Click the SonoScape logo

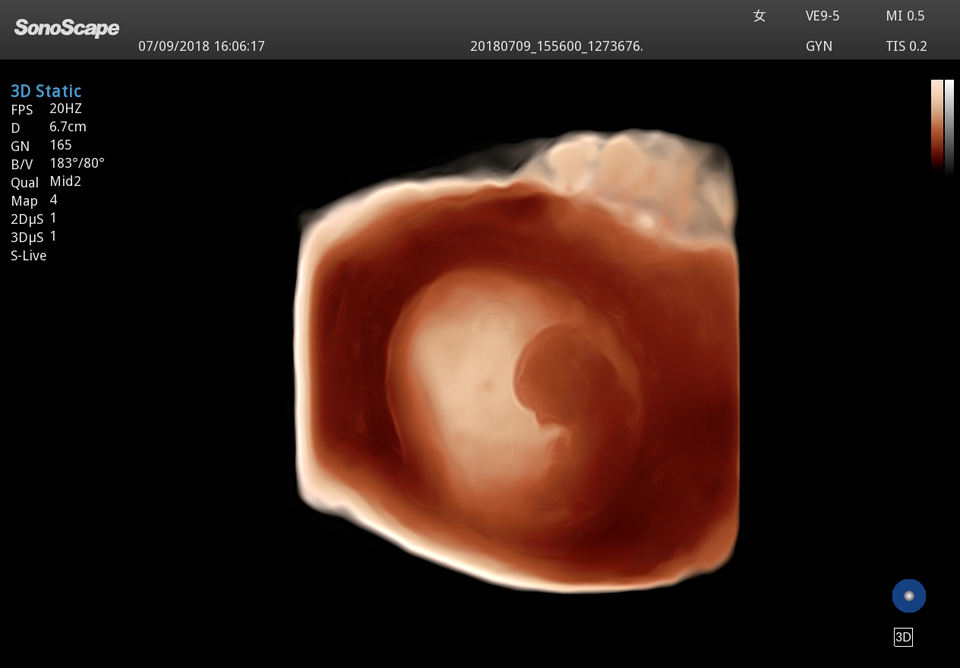click(x=66, y=28)
